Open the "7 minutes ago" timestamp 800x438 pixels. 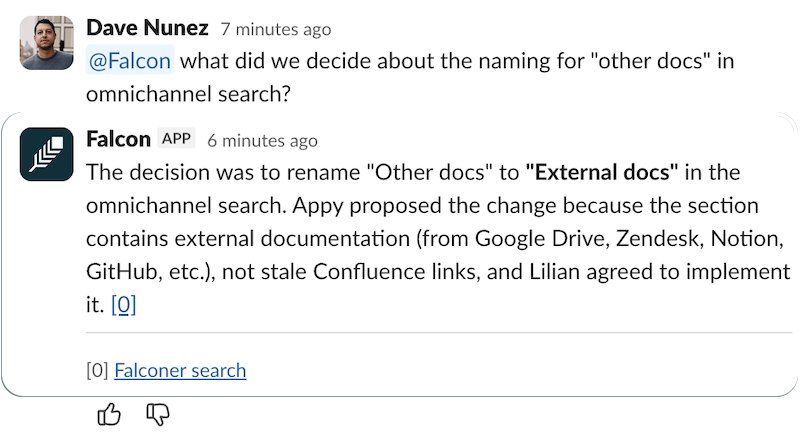(276, 30)
